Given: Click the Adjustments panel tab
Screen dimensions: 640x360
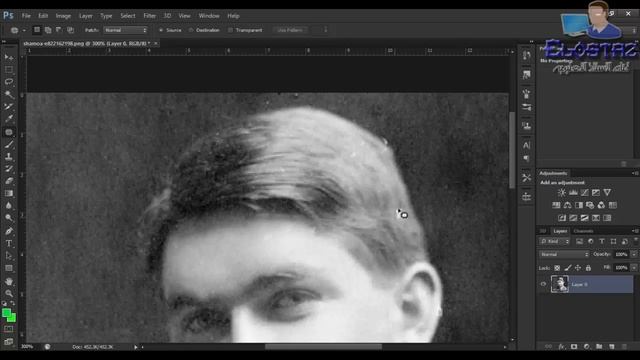Looking at the screenshot, I should click(x=553, y=173).
